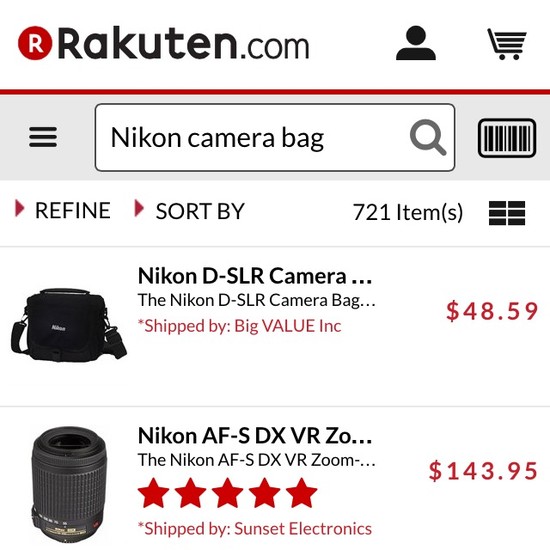
Task: Click the five-star rating on the lens
Action: click(228, 493)
